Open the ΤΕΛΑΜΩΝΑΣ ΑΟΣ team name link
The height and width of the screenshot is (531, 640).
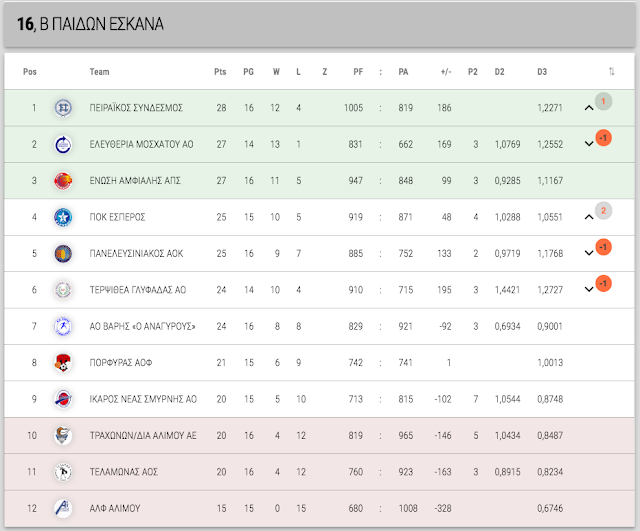click(x=124, y=472)
